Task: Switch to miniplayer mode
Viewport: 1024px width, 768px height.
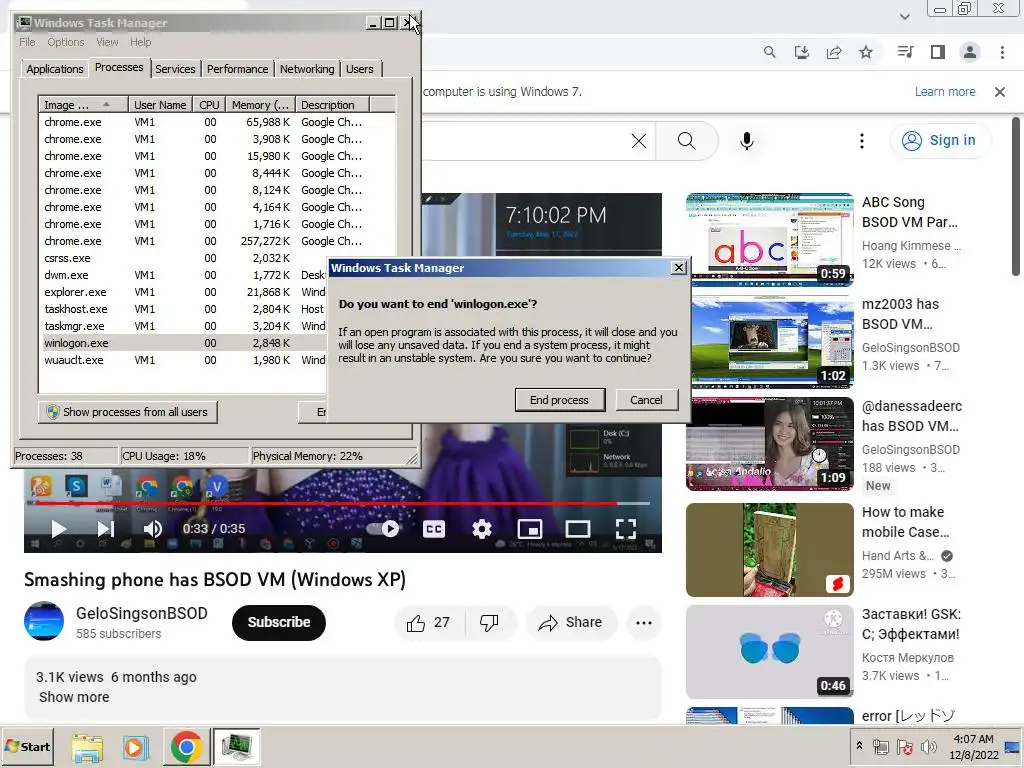Action: (x=530, y=528)
